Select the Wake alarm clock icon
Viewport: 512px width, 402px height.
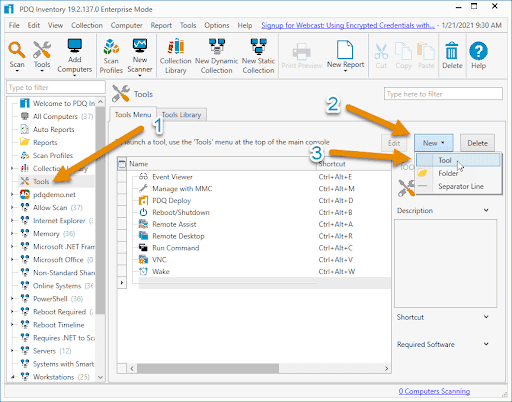click(143, 271)
